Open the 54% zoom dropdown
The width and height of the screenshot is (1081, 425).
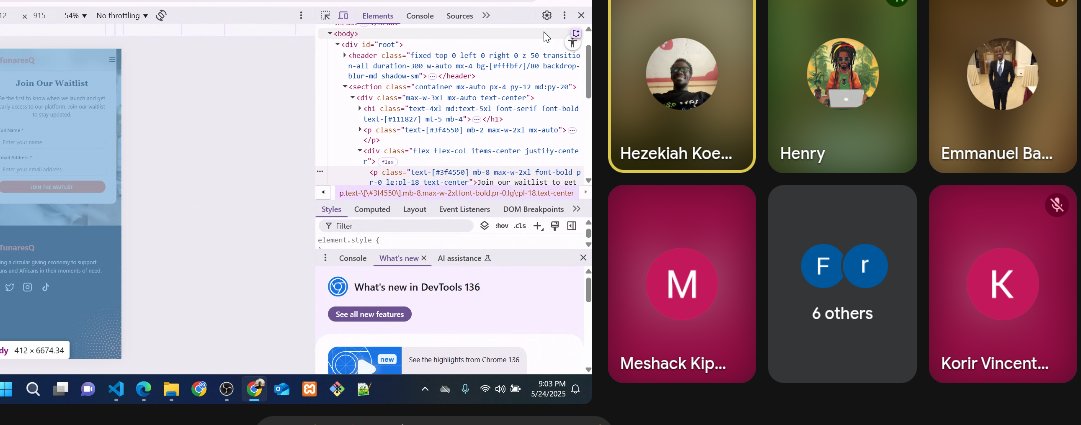click(x=76, y=15)
